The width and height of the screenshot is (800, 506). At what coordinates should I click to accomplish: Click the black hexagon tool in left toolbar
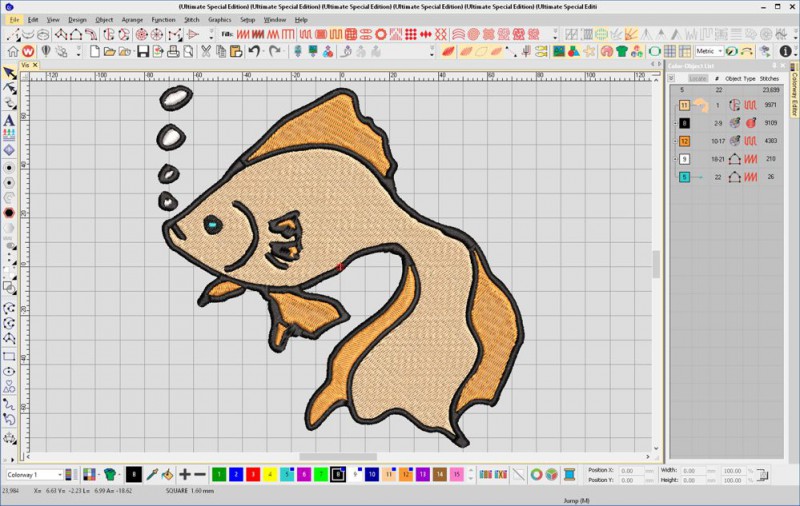(x=9, y=213)
